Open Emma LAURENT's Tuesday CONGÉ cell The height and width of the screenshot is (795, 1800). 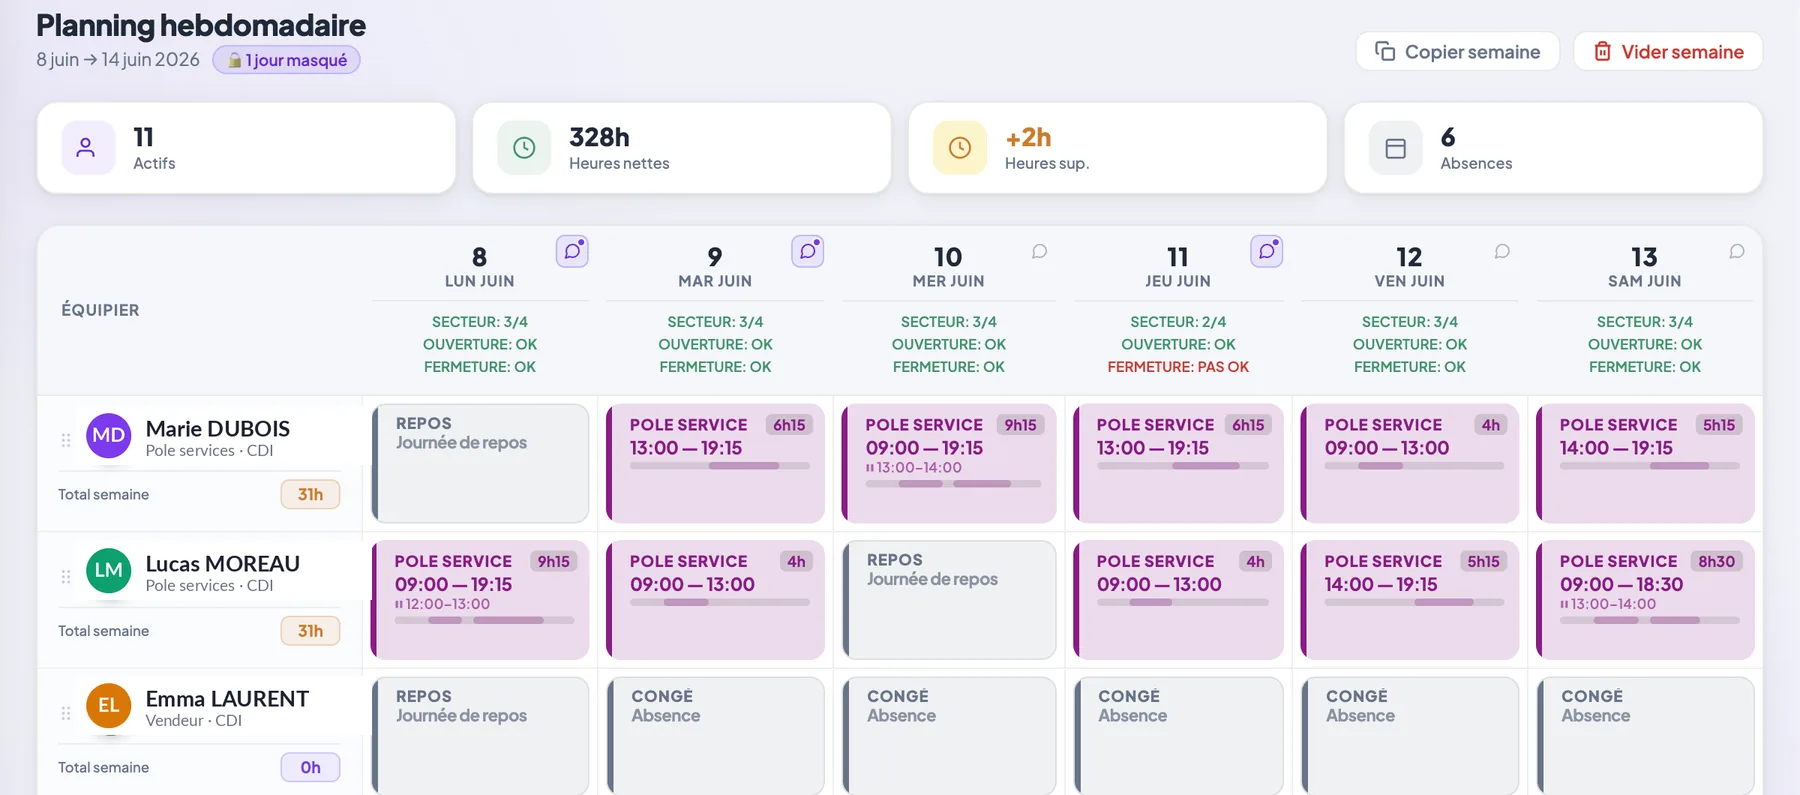click(x=715, y=736)
